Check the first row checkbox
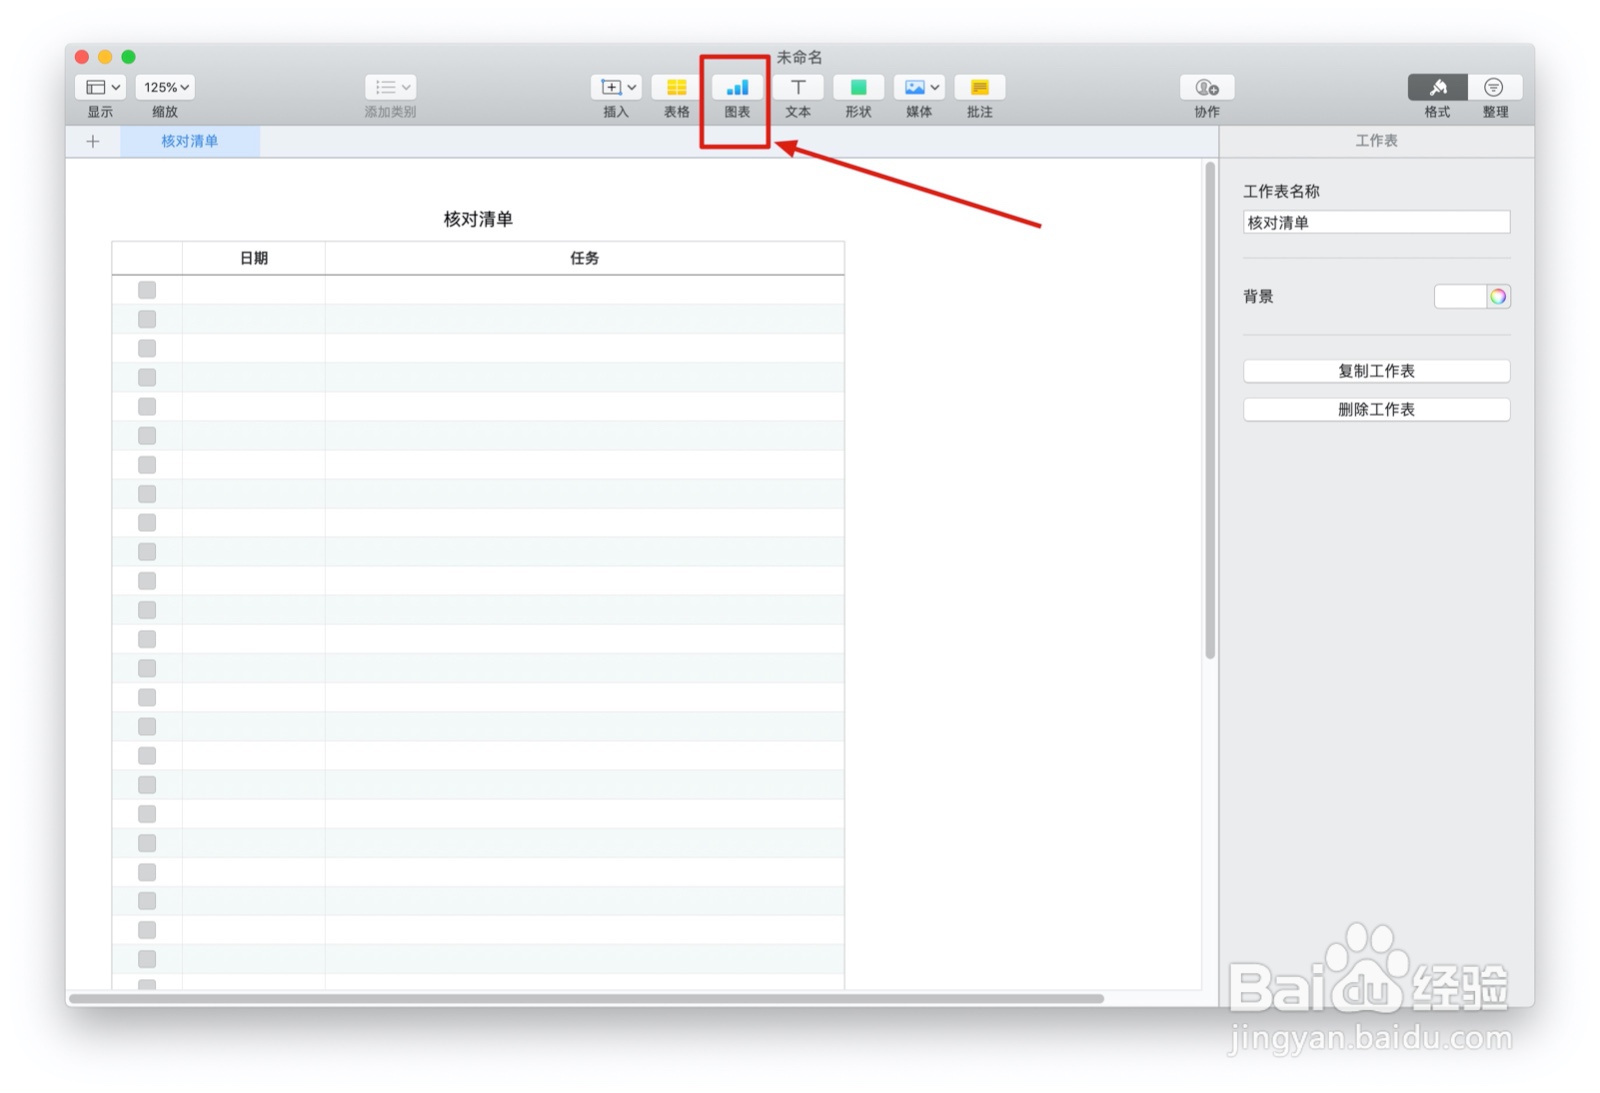This screenshot has height=1093, width=1600. pos(147,290)
